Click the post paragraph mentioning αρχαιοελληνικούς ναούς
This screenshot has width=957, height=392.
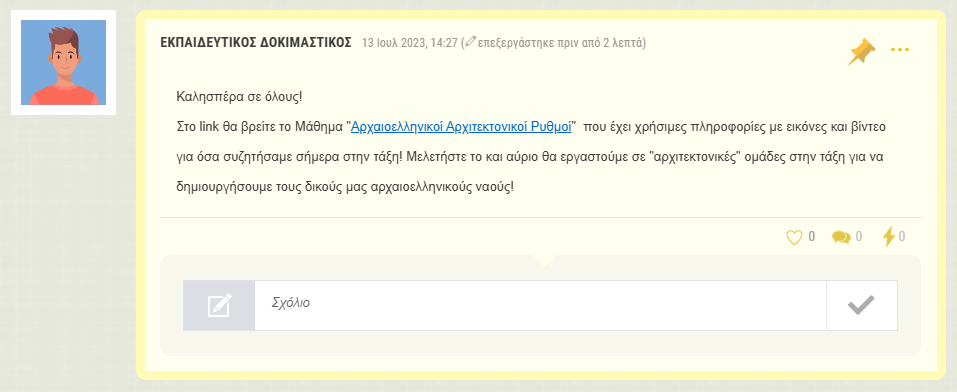(530, 156)
